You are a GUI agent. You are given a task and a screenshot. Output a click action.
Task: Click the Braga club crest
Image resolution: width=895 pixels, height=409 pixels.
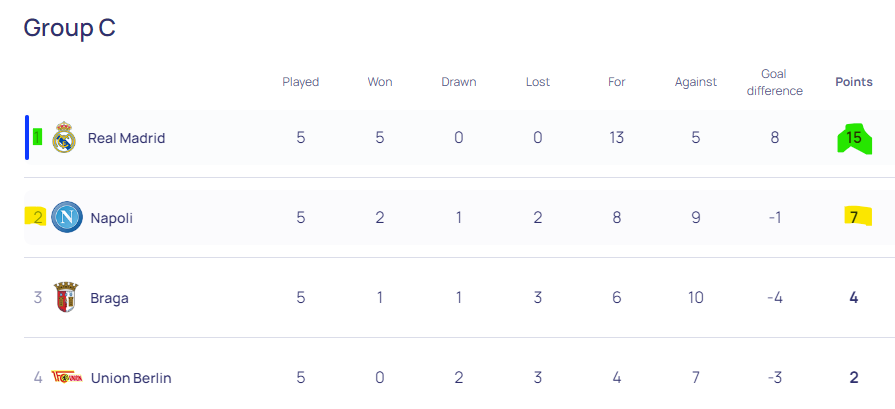click(x=65, y=297)
